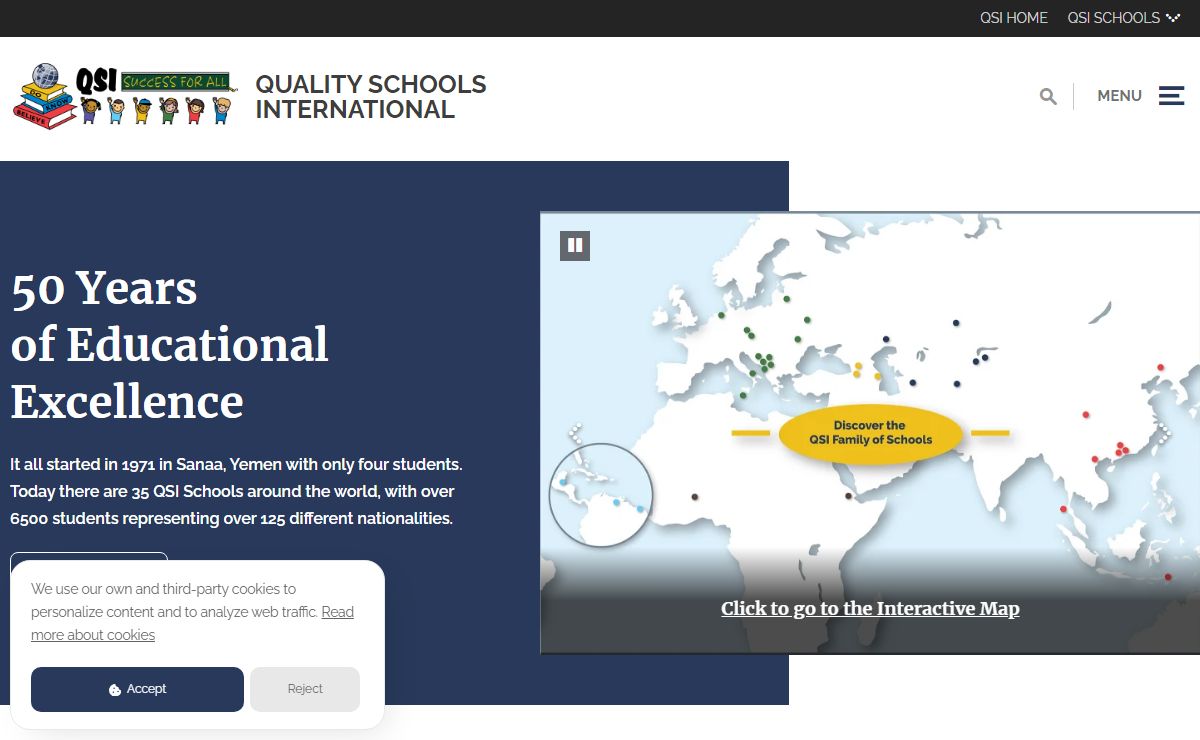Pause the map slideshow
This screenshot has width=1200, height=740.
575,245
